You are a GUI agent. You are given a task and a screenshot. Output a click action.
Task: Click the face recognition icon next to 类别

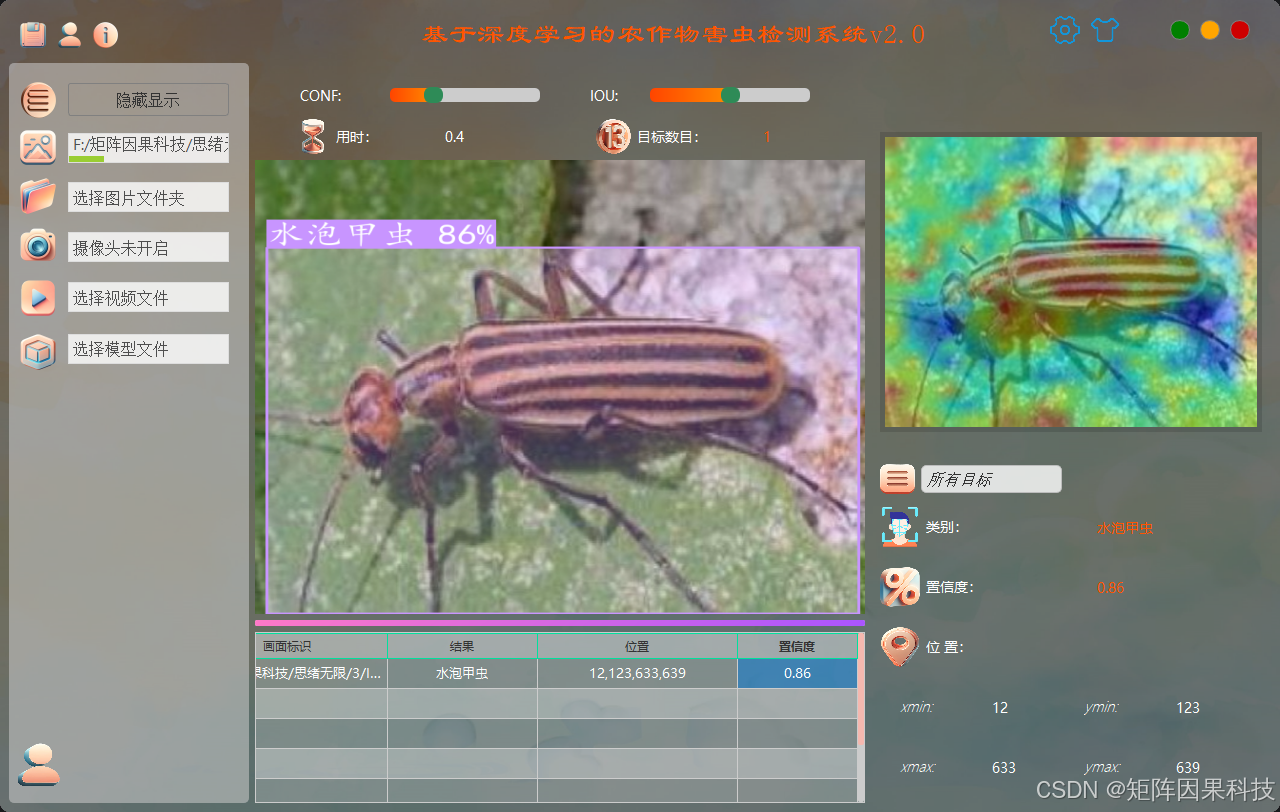click(x=898, y=527)
